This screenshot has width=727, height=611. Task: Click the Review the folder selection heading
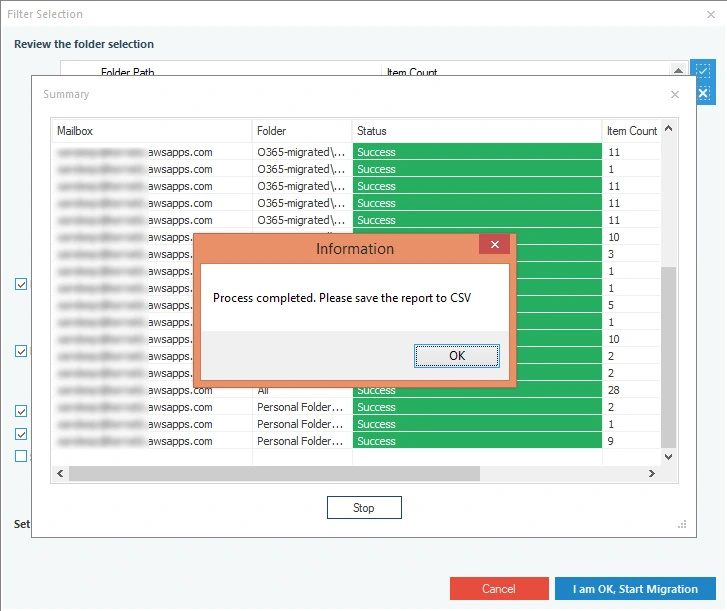[84, 44]
